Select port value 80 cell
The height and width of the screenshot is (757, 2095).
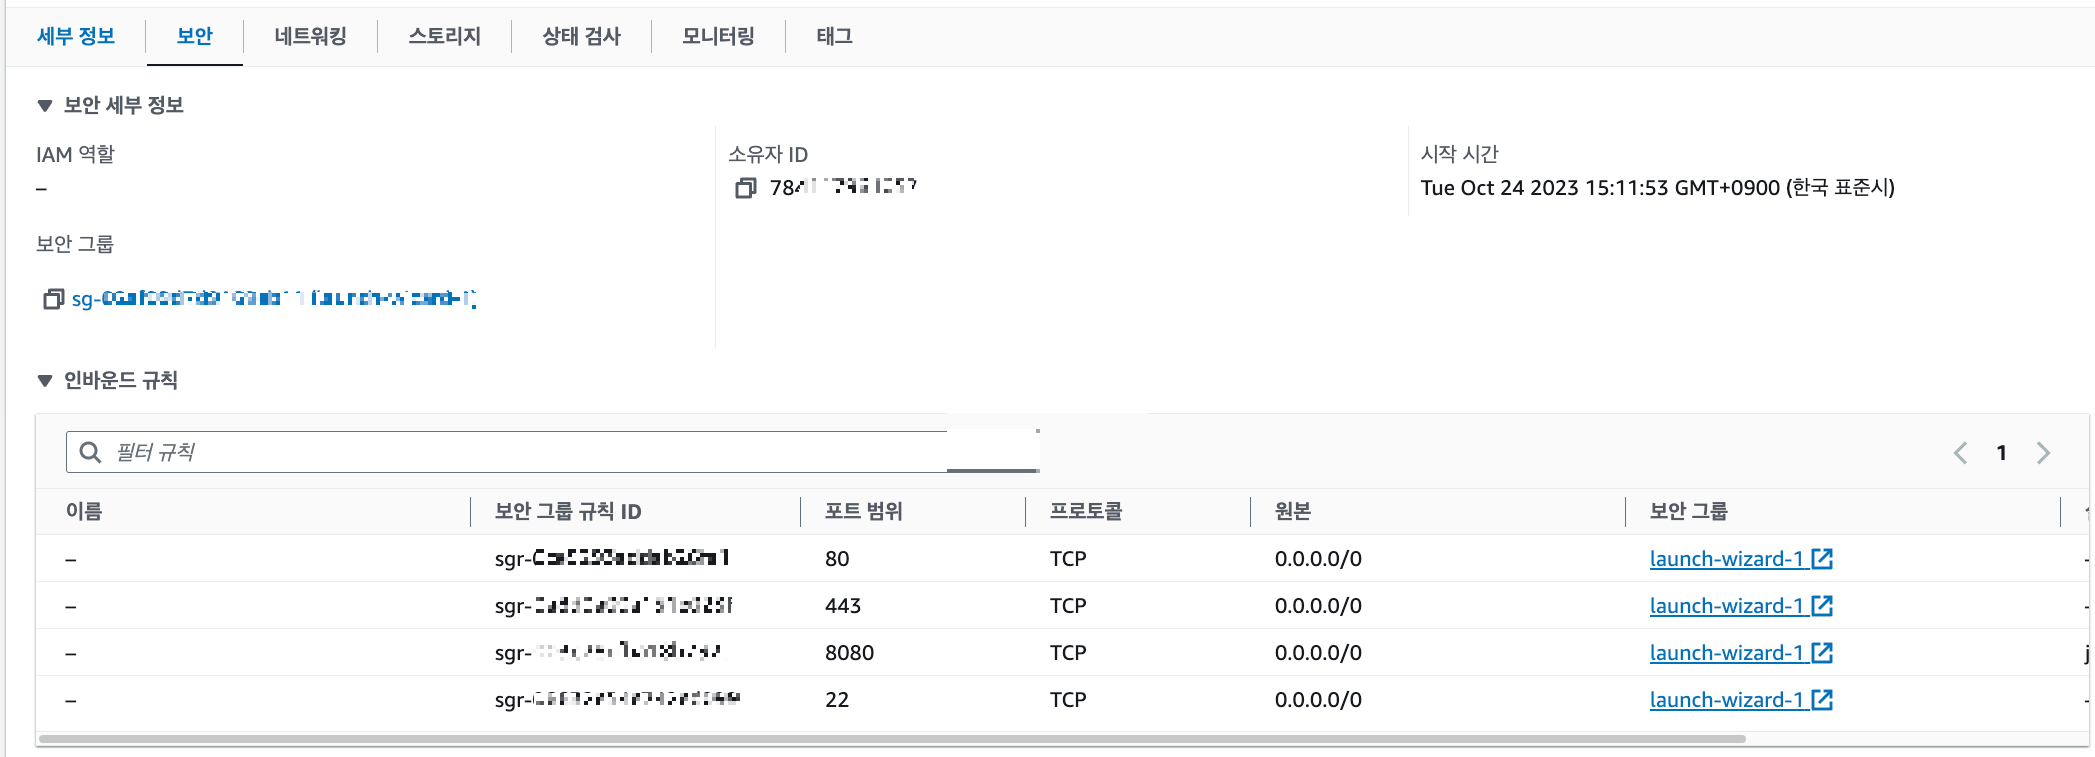pos(837,559)
